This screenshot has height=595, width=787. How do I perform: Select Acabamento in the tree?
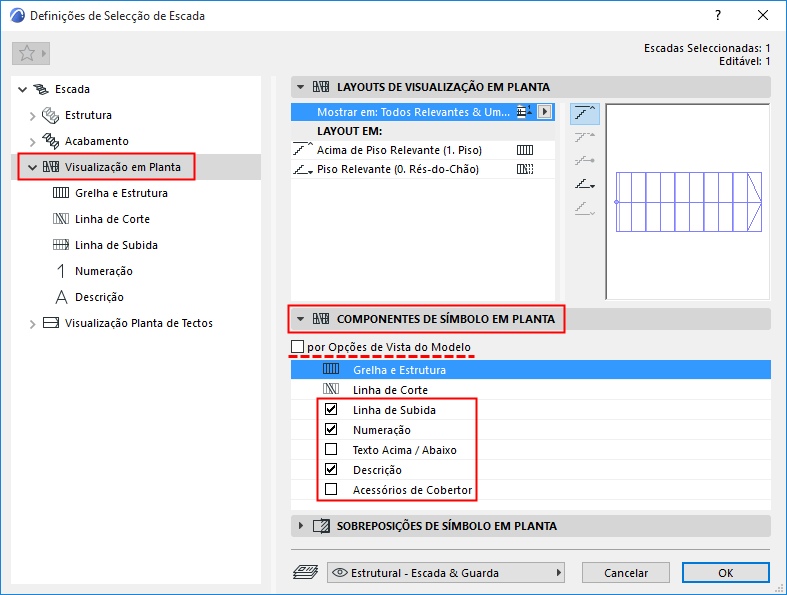click(x=97, y=141)
